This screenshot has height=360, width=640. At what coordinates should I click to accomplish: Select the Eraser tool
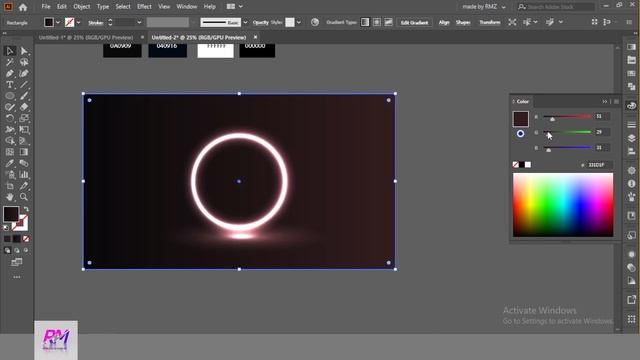24,107
